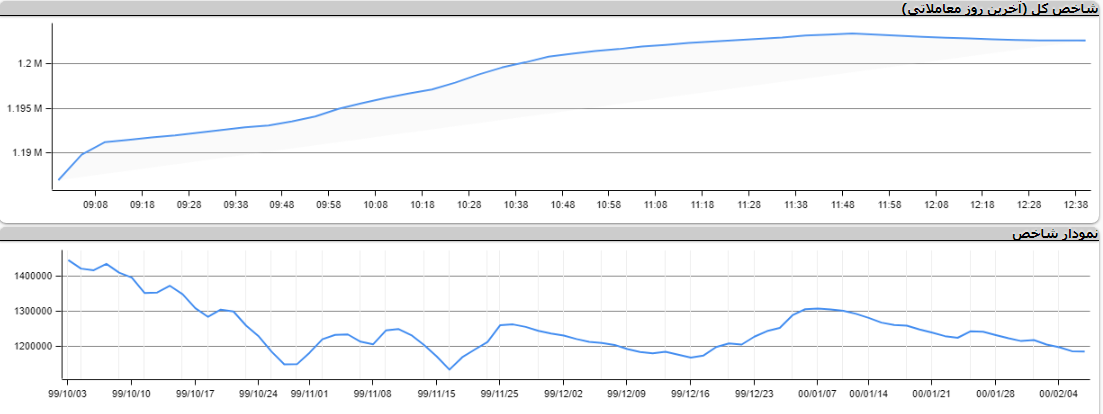Select the 12:38 time label
Viewport: 1103px width, 414px height.
point(1076,204)
